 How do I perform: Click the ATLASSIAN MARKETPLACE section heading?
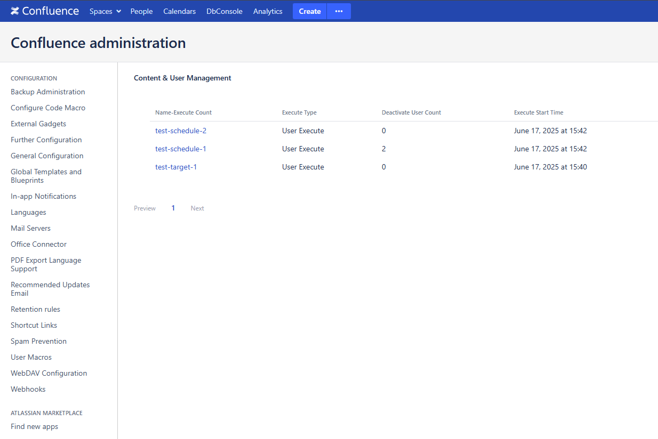click(x=47, y=413)
